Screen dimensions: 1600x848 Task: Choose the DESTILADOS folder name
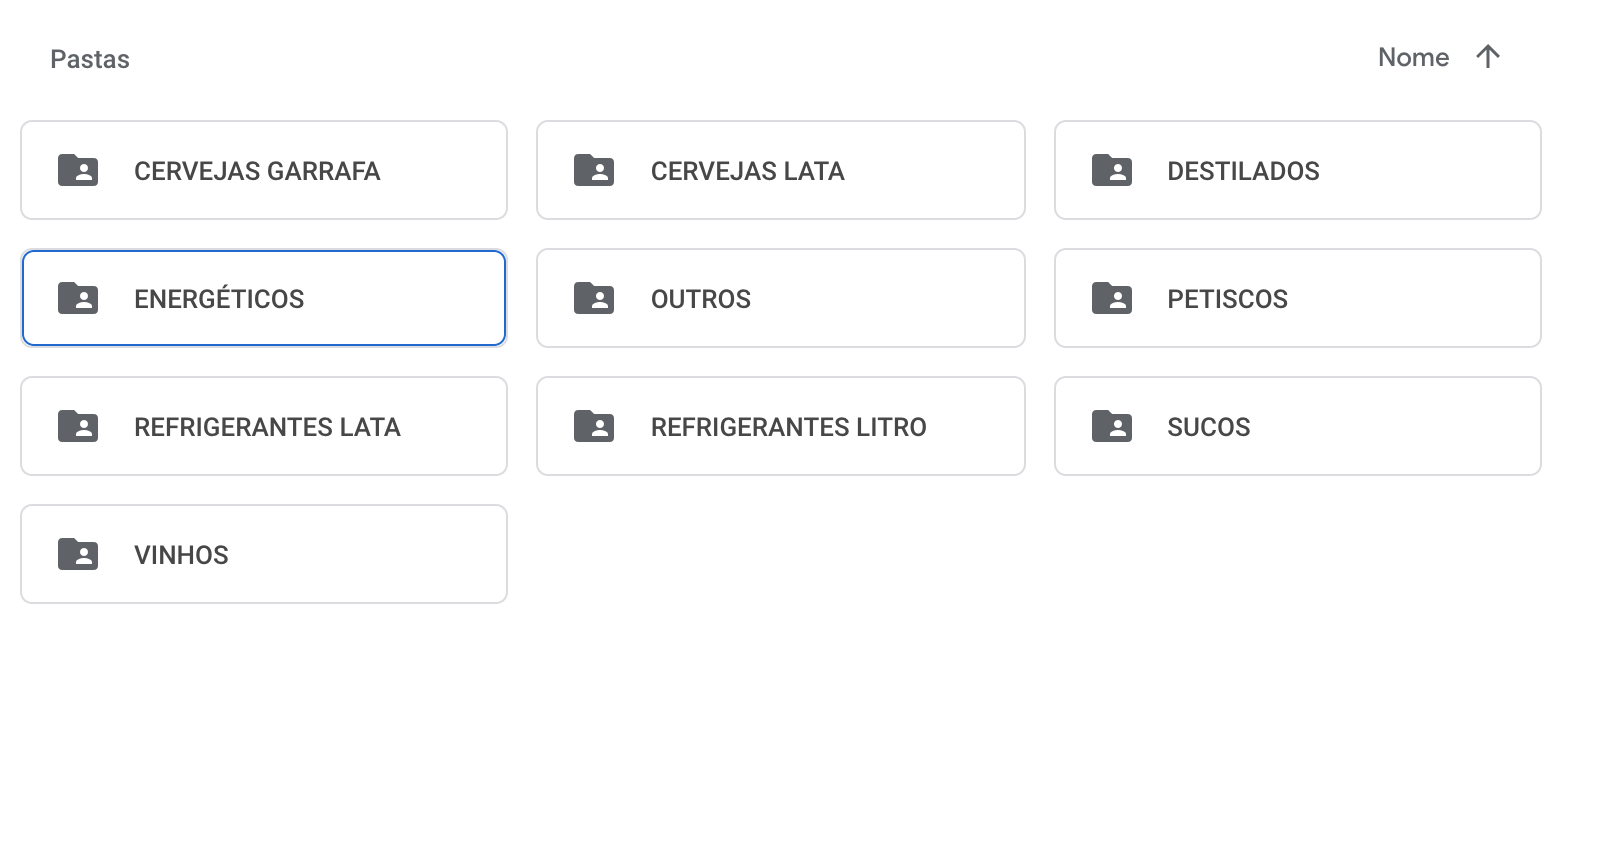pos(1243,171)
